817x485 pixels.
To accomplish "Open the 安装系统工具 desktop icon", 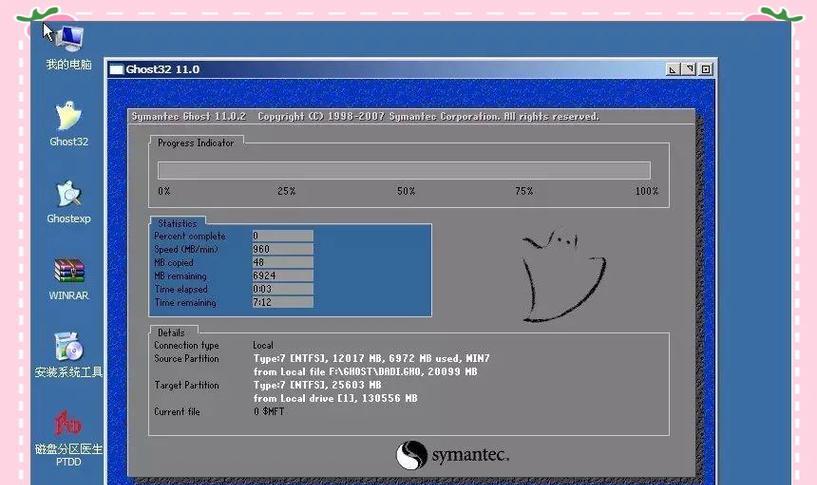I will click(68, 354).
